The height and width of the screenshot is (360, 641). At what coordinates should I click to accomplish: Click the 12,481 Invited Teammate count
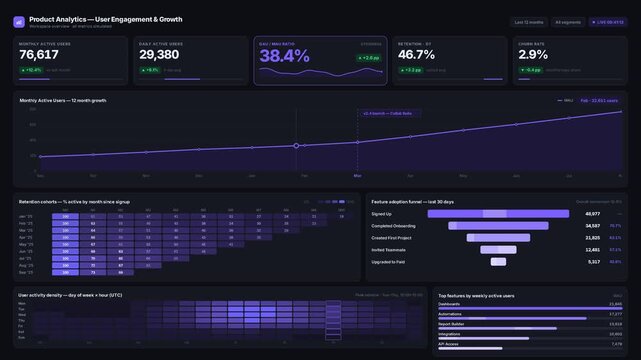tap(592, 250)
